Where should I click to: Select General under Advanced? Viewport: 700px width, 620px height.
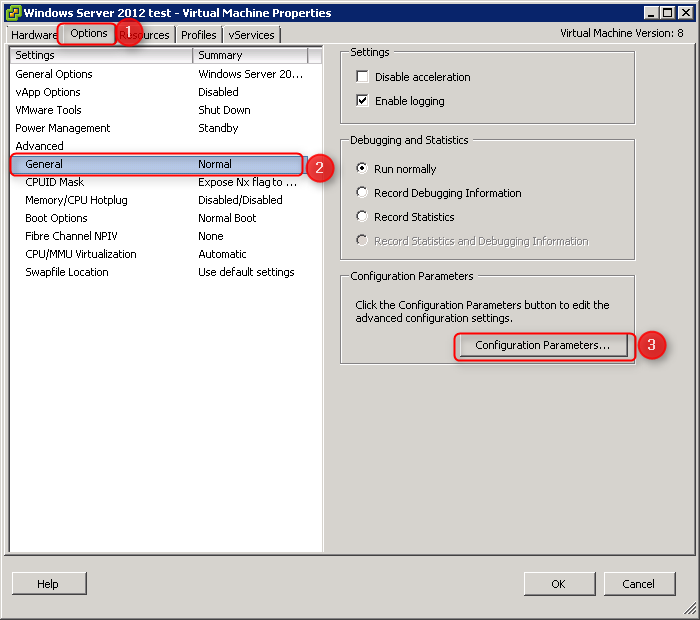pos(157,164)
